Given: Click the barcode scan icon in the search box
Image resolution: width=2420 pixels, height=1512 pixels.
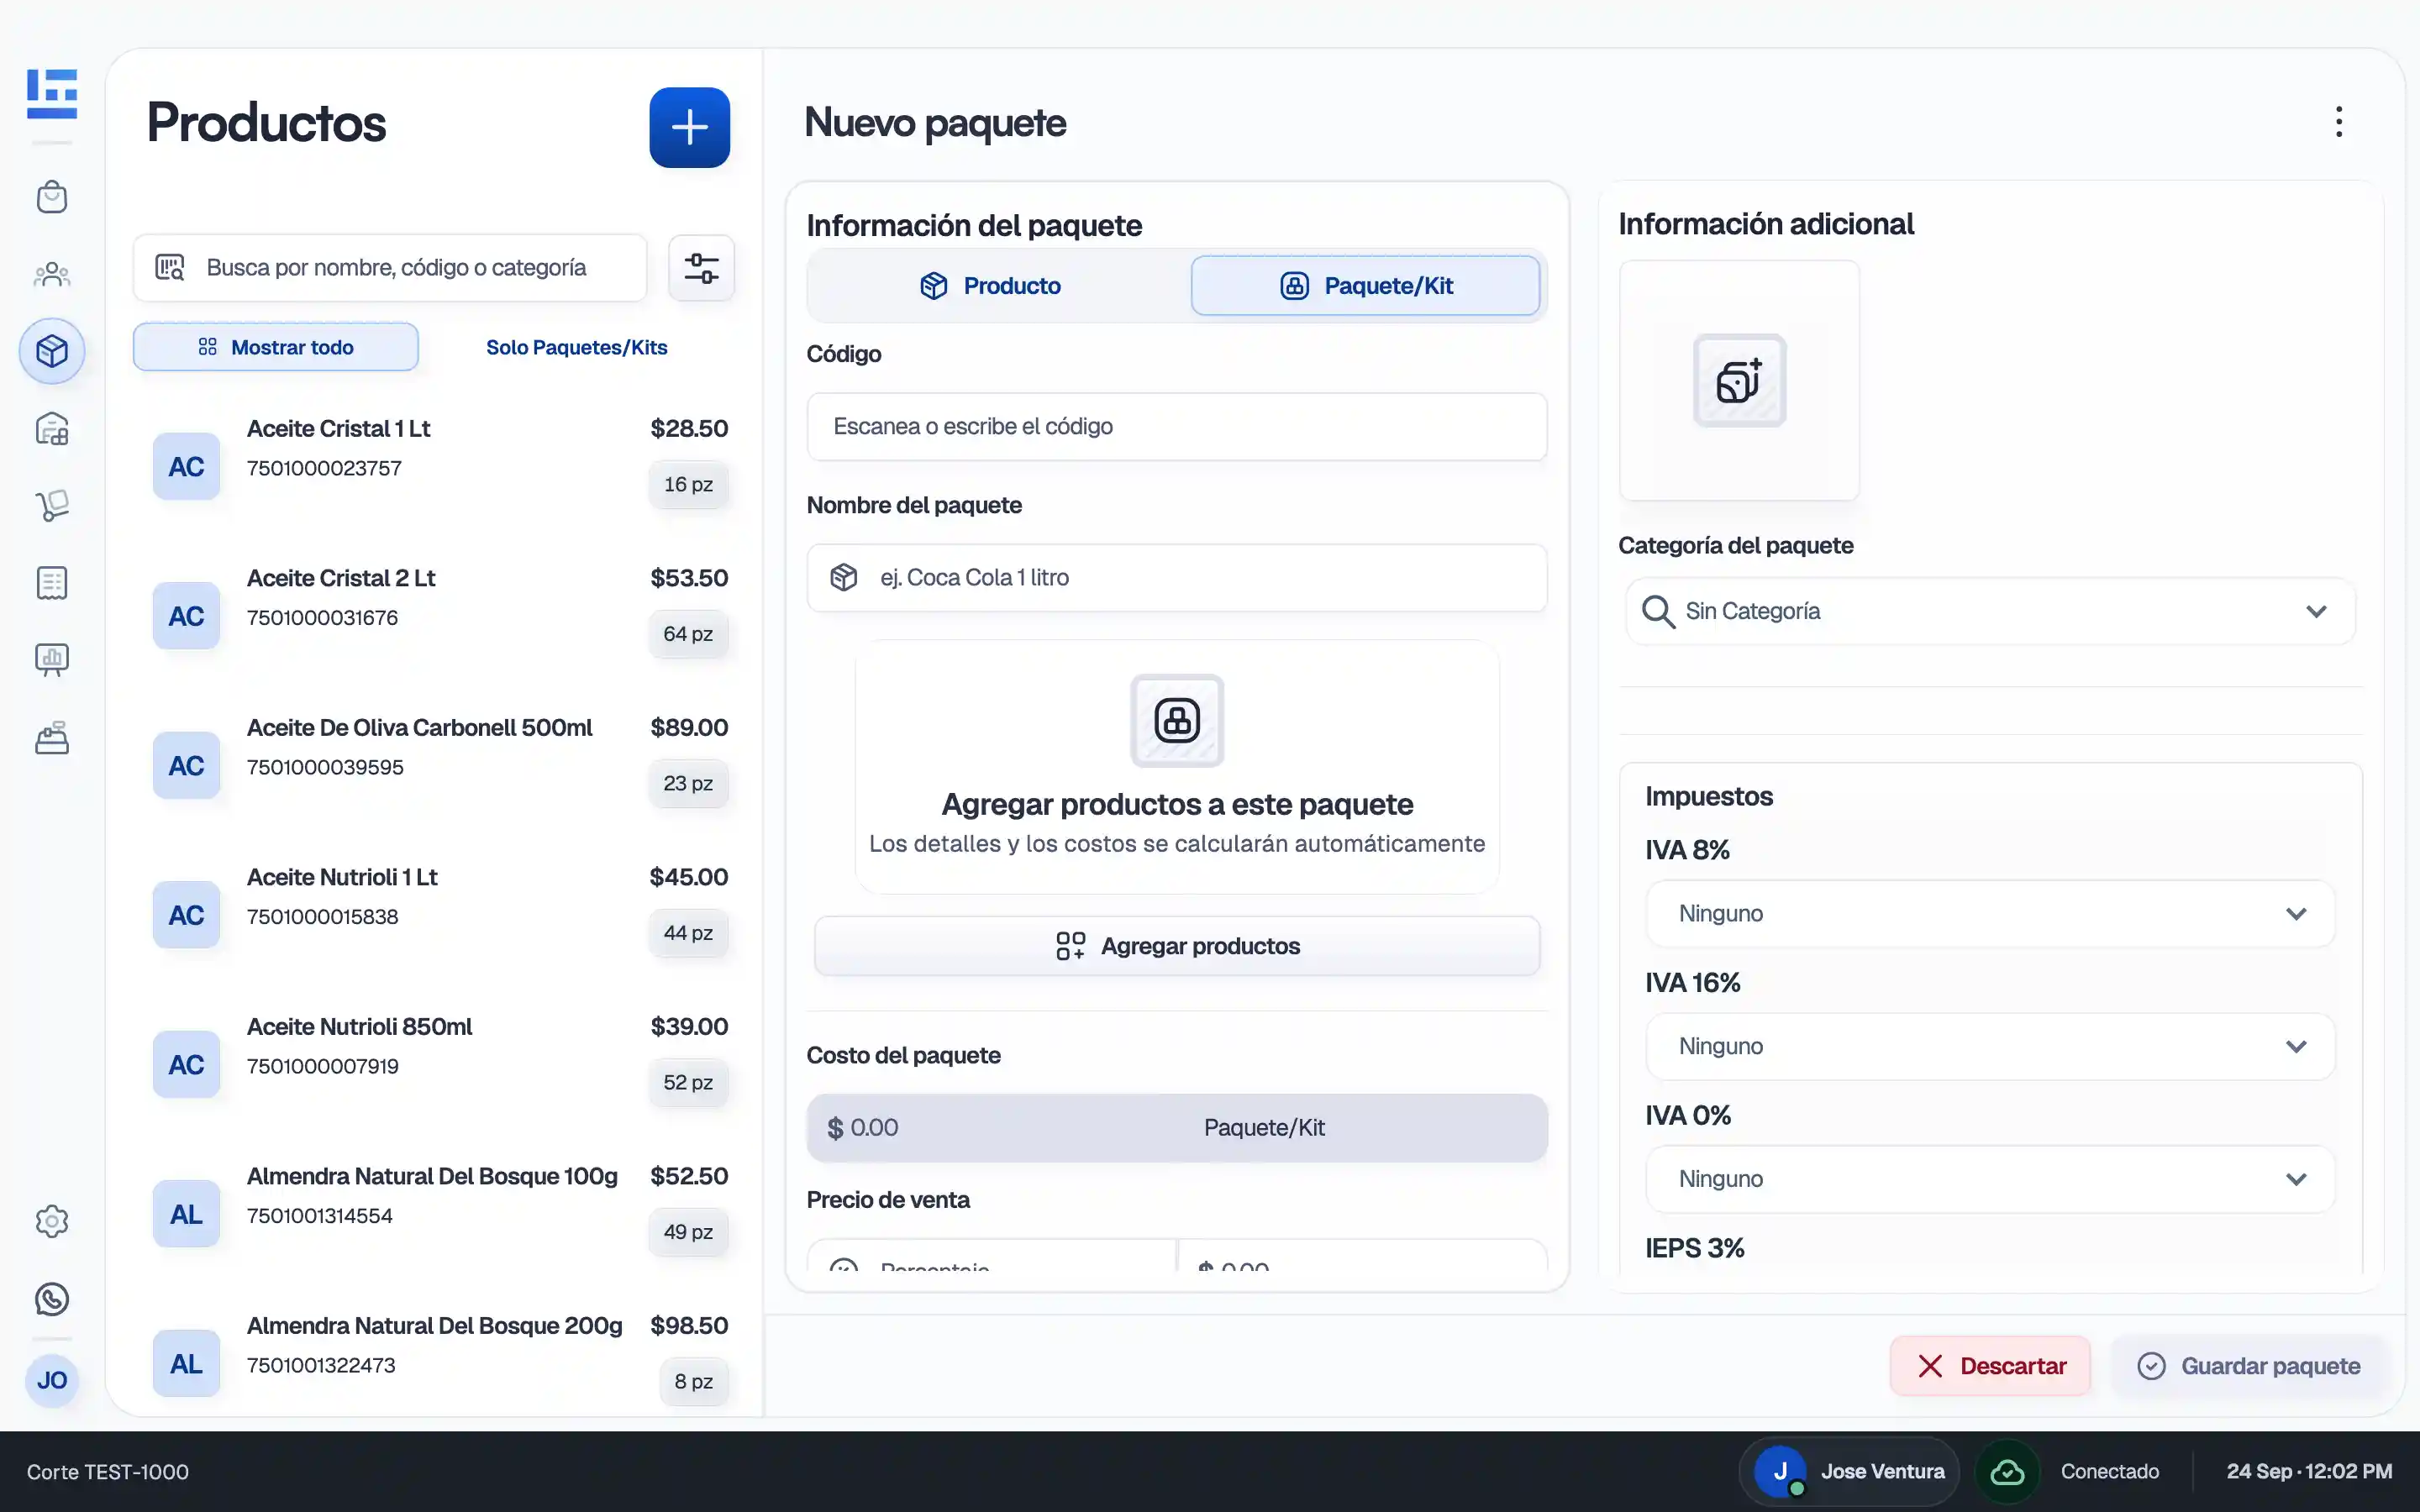Looking at the screenshot, I should point(170,267).
